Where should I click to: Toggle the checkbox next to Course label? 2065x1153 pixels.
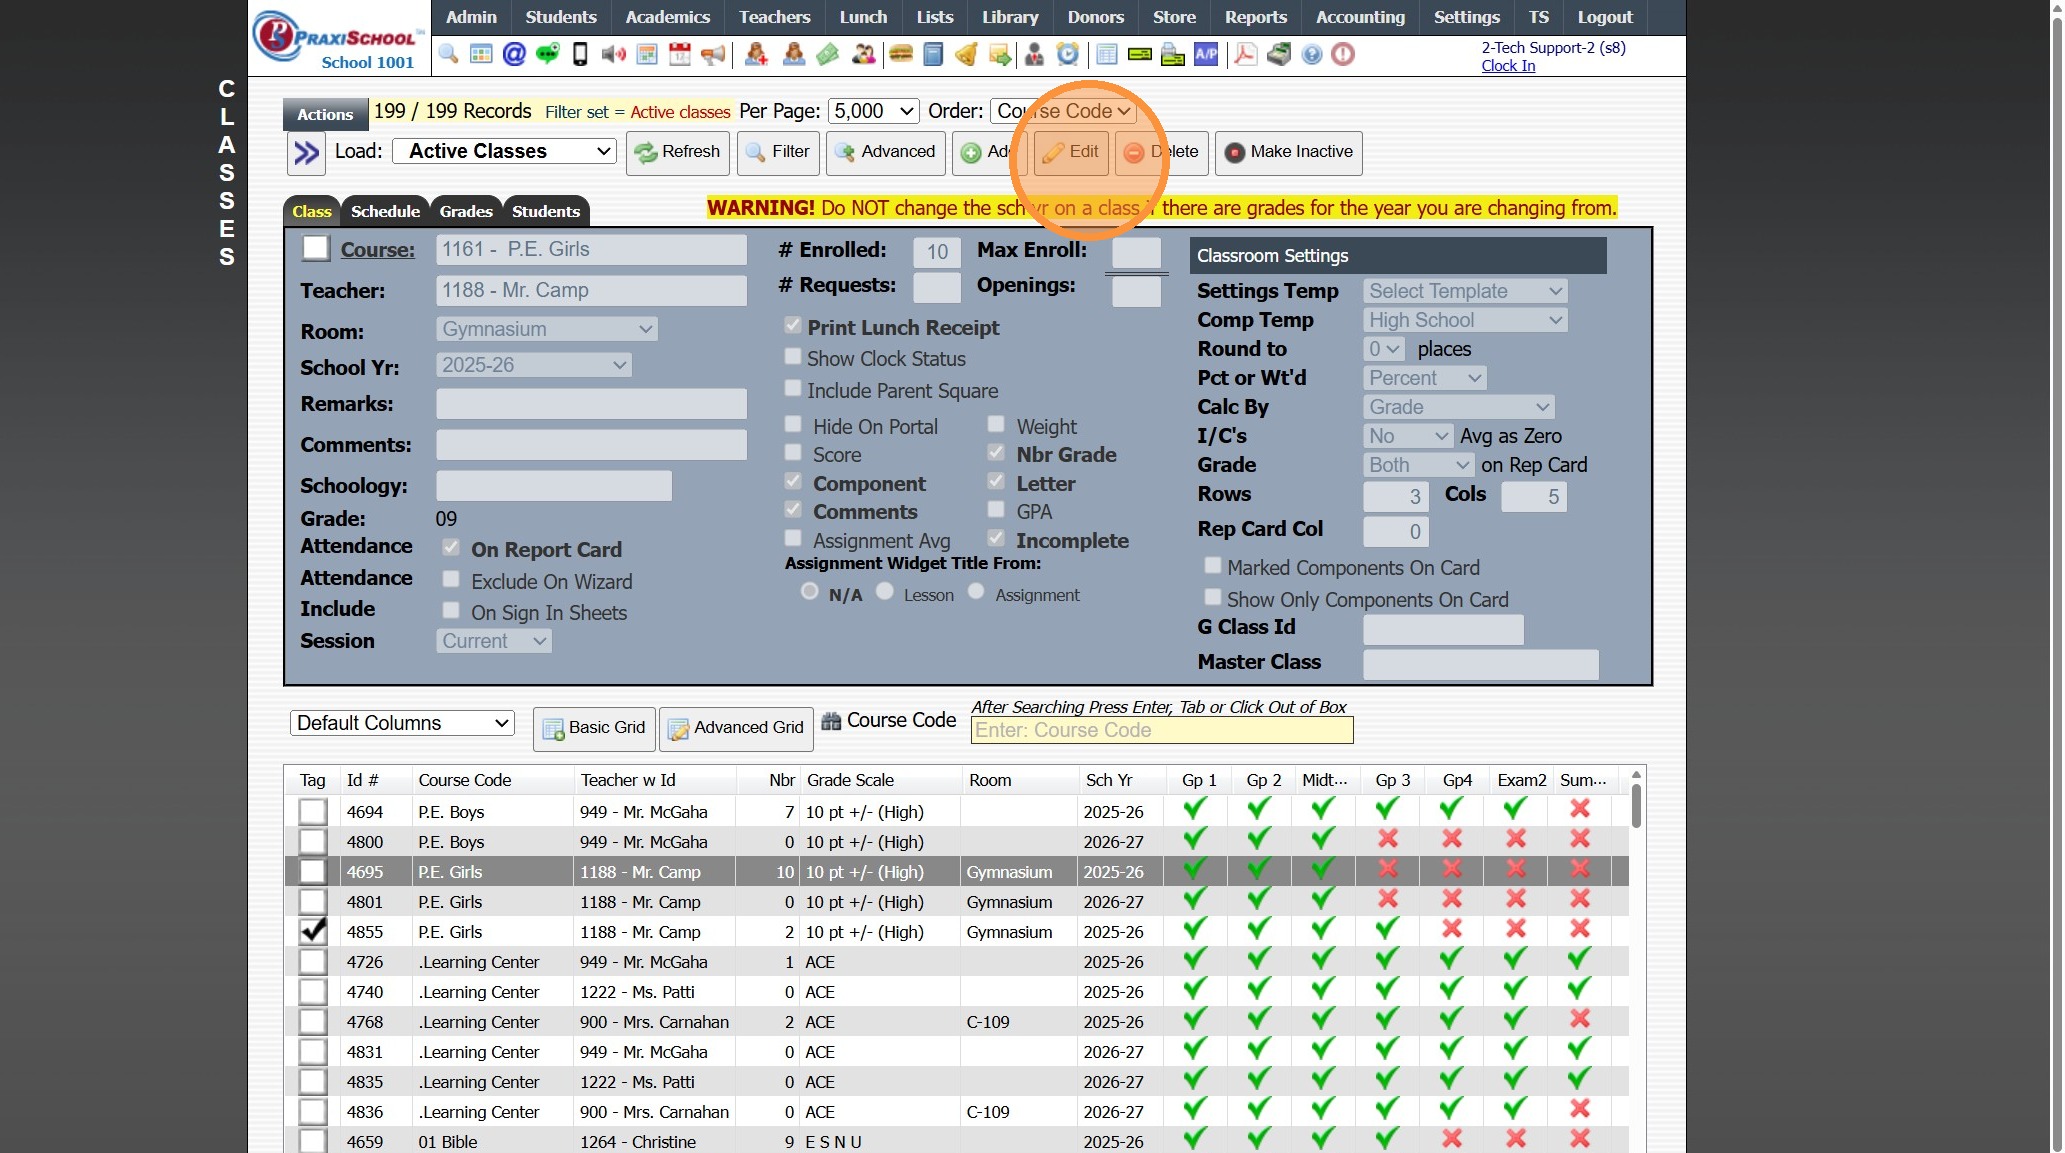[316, 248]
